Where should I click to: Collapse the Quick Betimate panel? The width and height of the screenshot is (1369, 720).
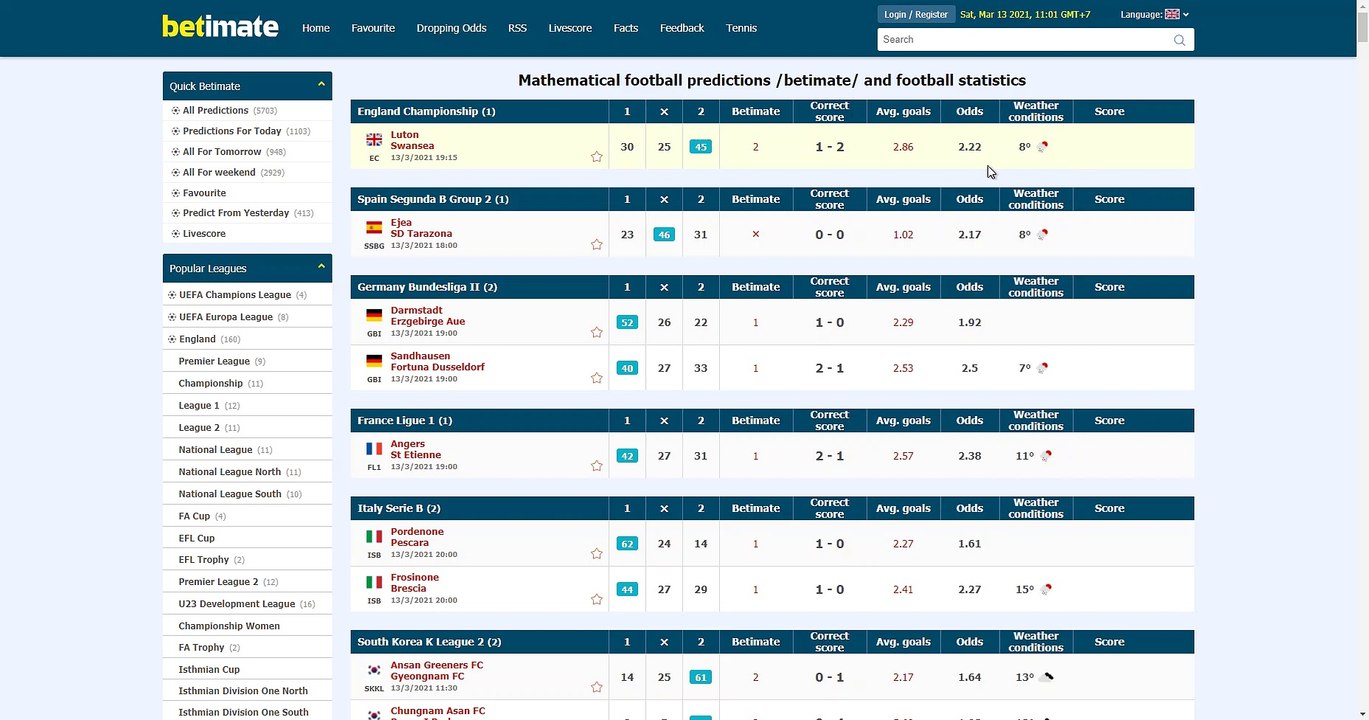321,85
